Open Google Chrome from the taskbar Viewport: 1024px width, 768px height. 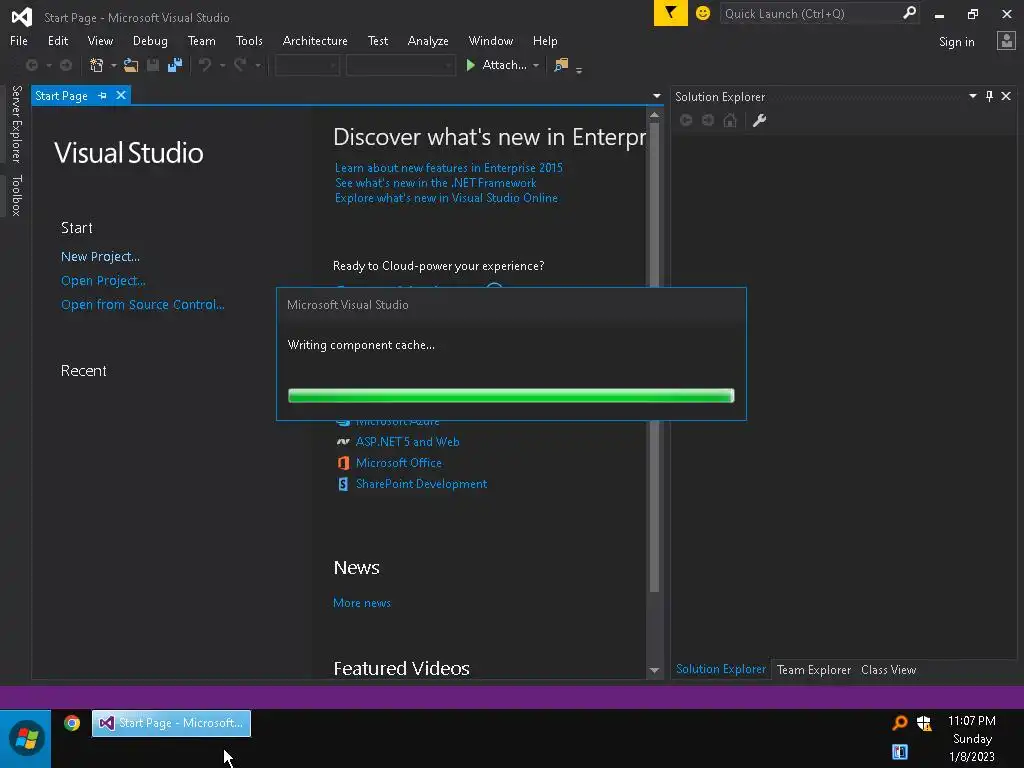click(x=72, y=723)
